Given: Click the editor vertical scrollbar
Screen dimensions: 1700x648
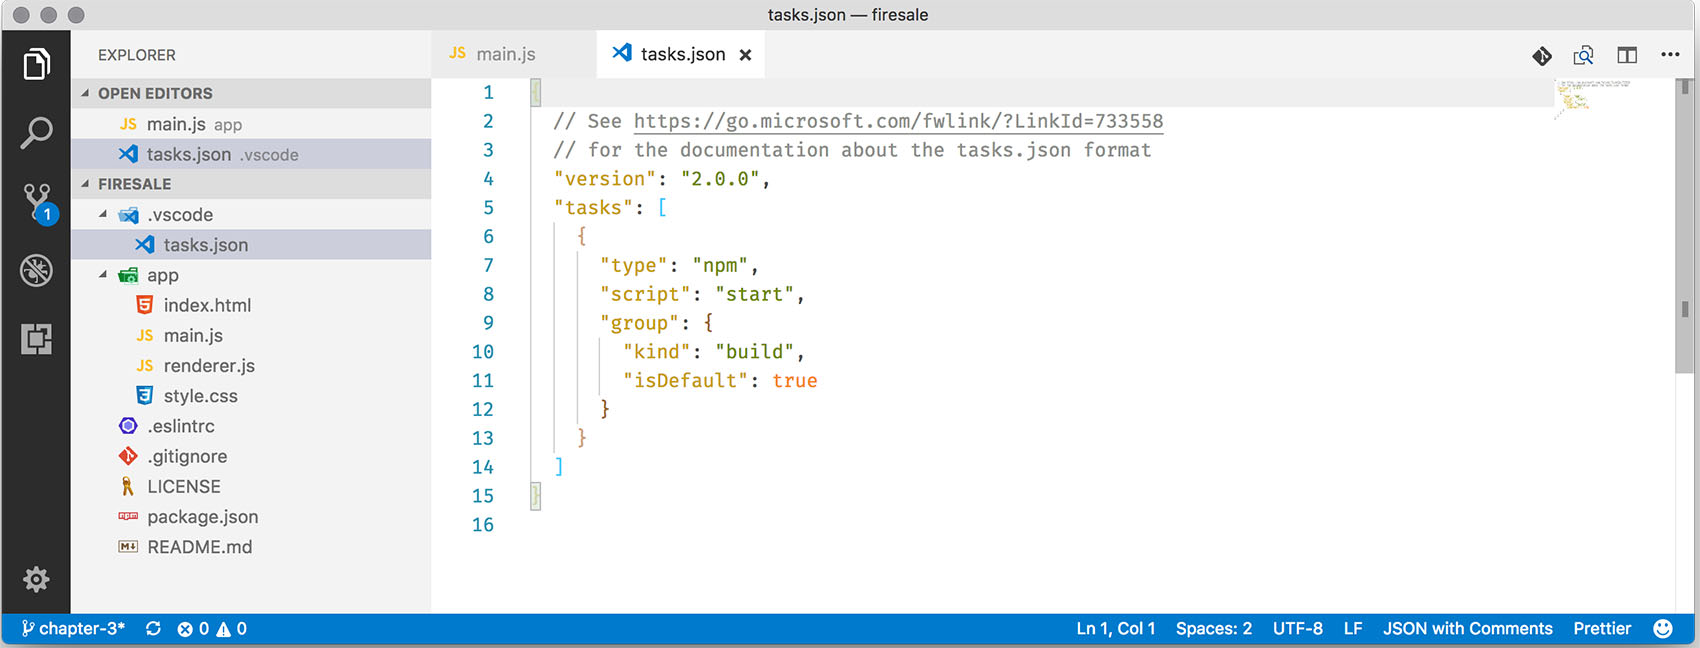Looking at the screenshot, I should [x=1685, y=230].
